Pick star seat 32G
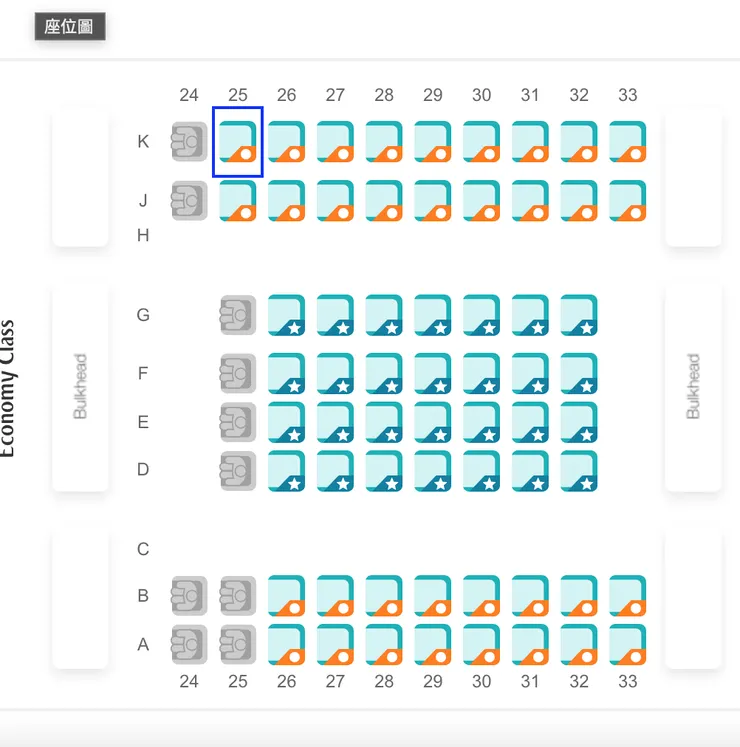 click(579, 315)
